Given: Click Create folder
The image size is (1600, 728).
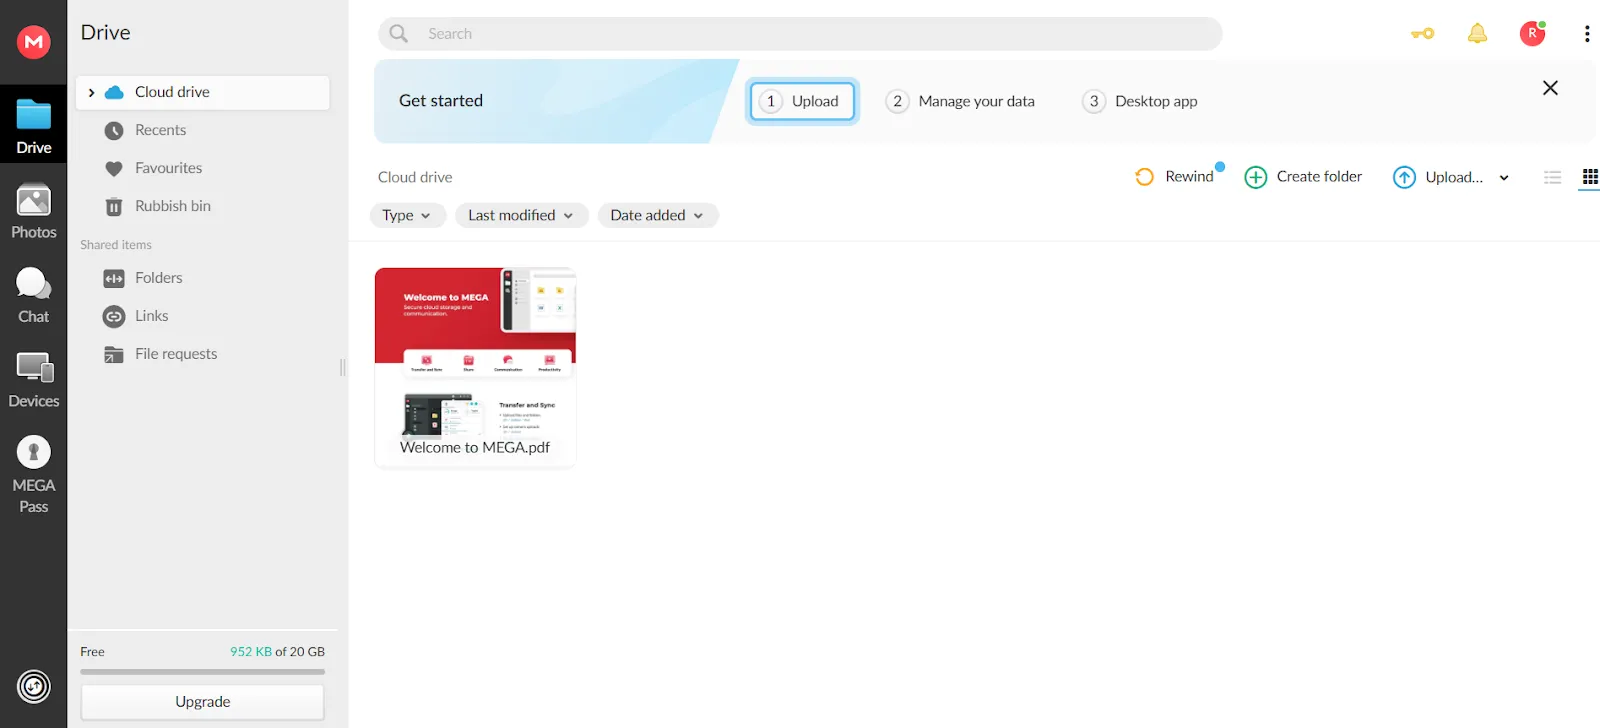Looking at the screenshot, I should tap(1303, 177).
